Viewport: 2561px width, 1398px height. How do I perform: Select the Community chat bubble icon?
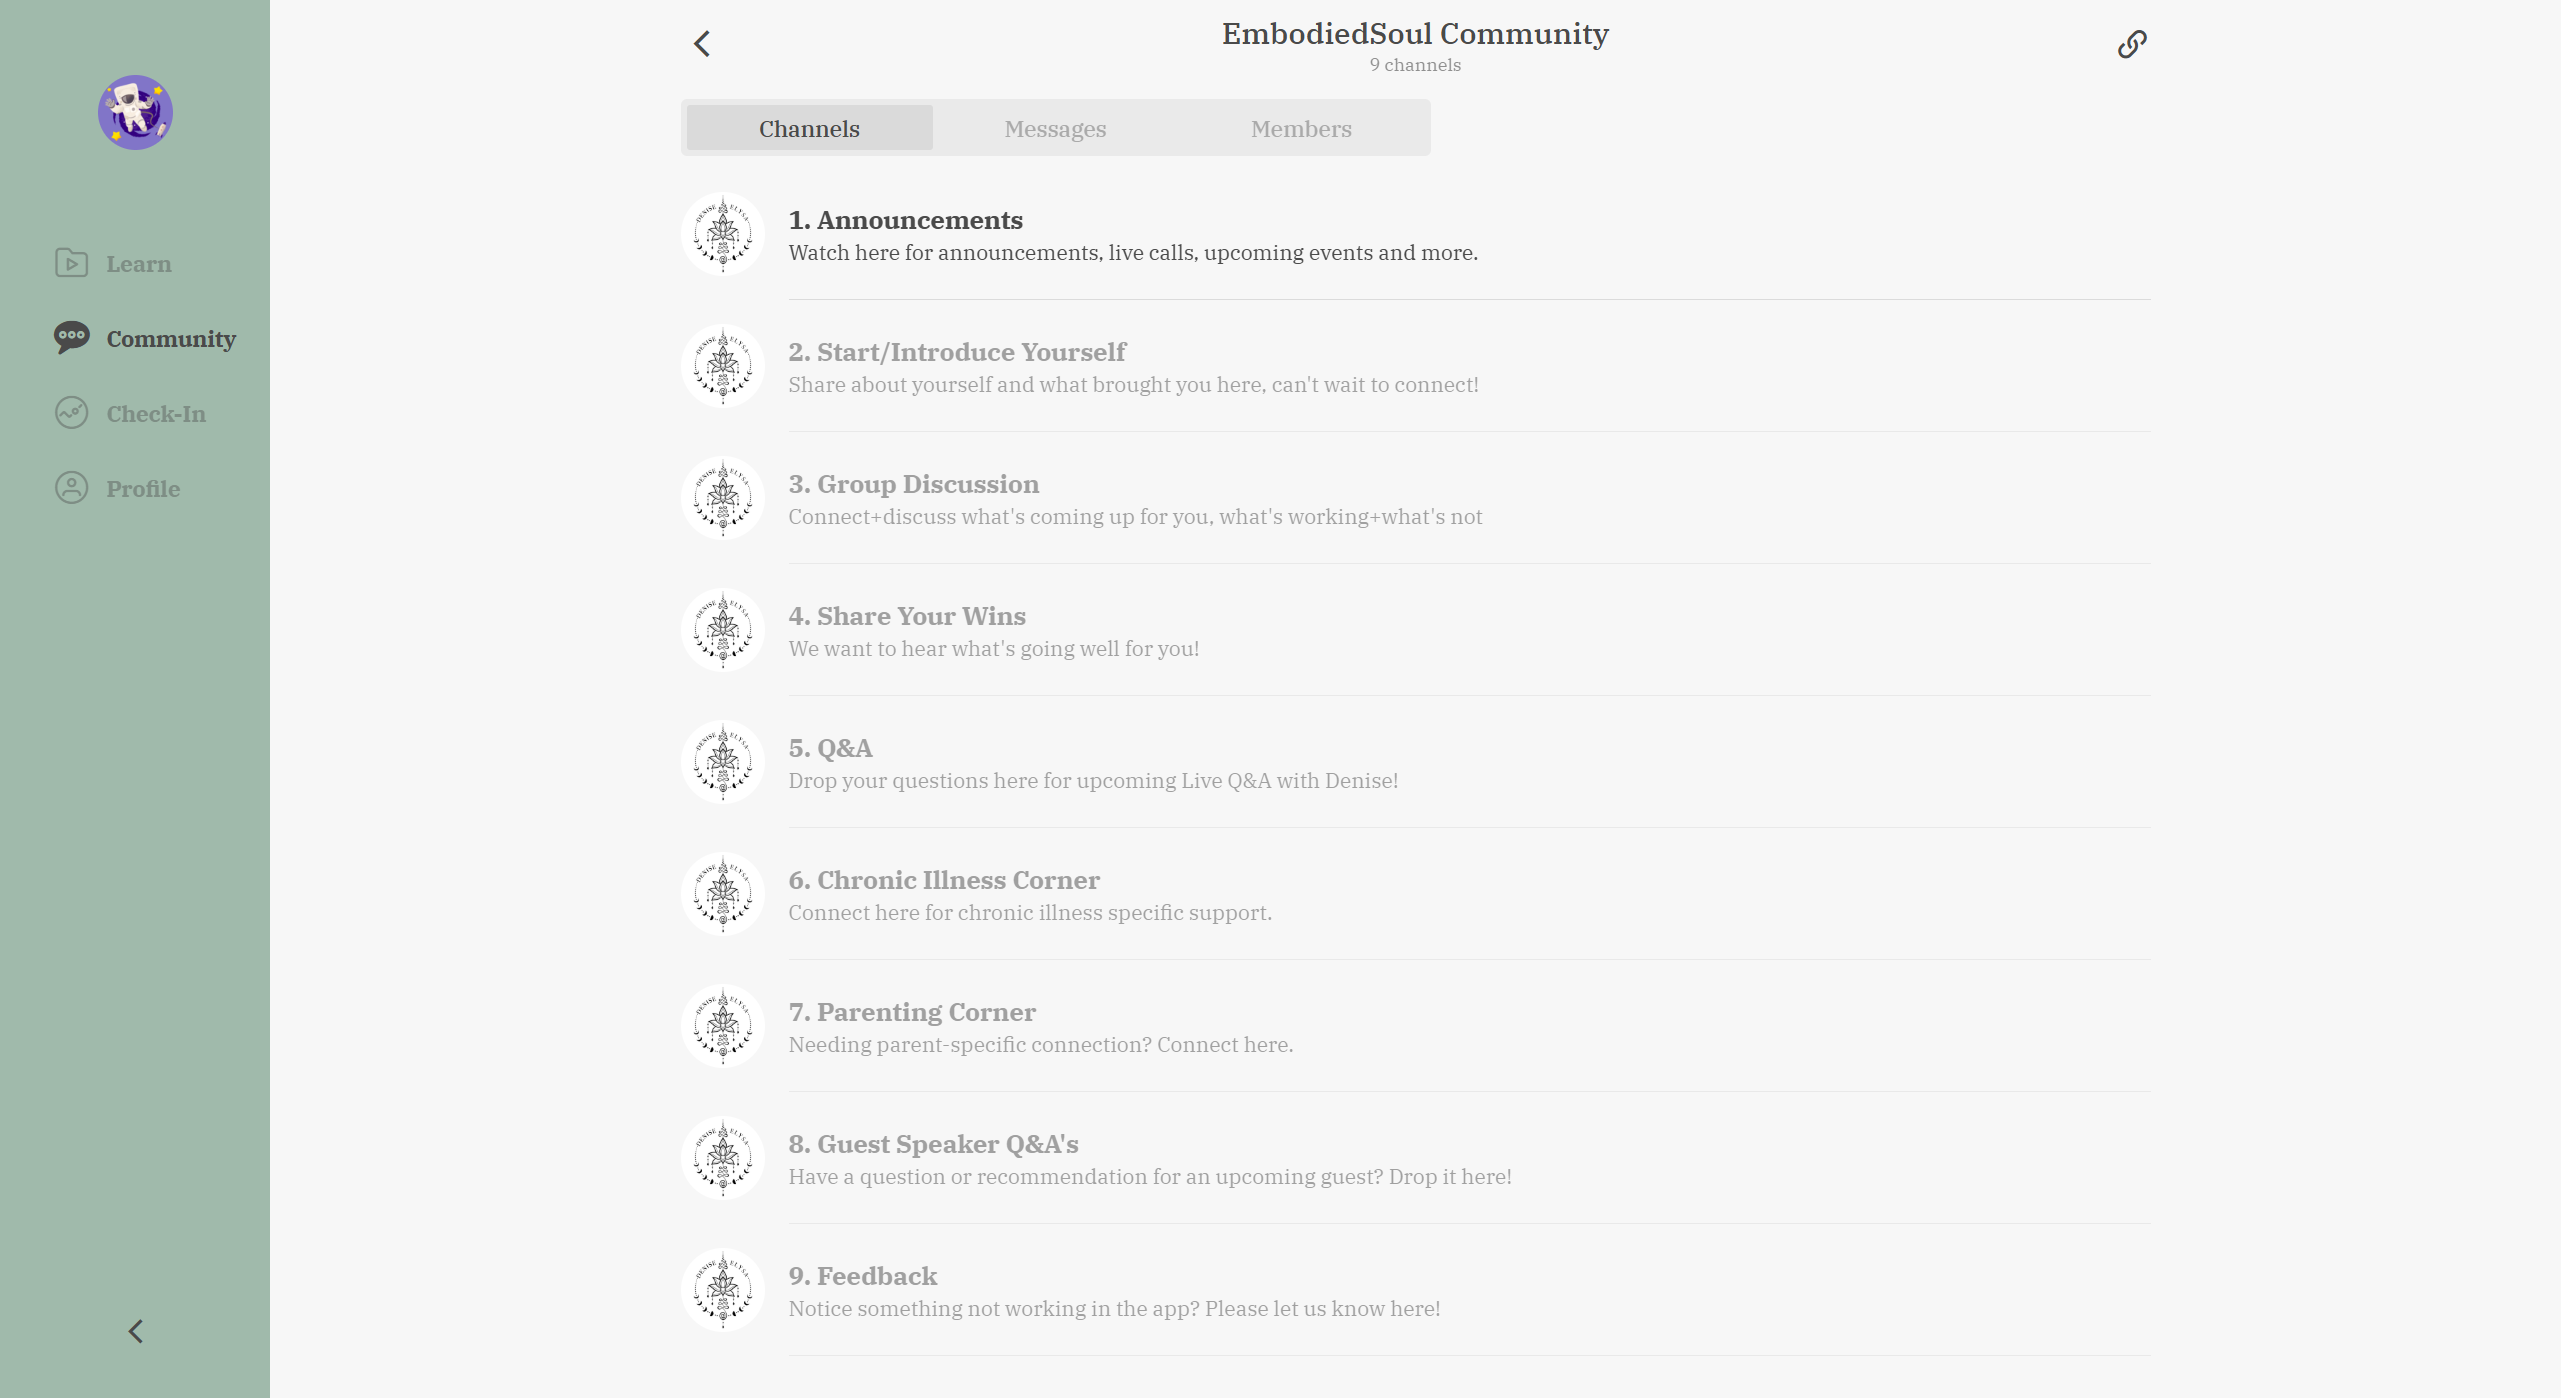(71, 338)
